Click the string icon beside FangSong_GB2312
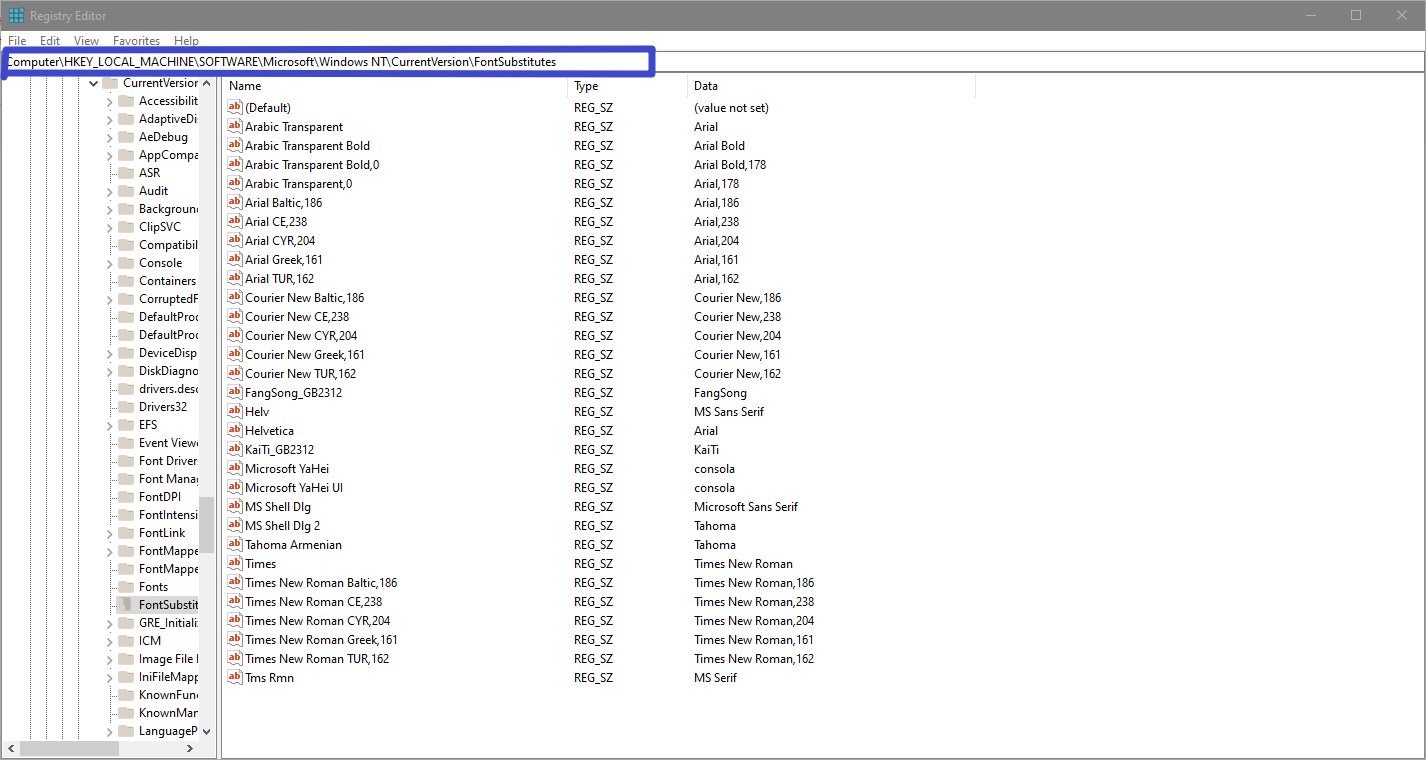 (x=235, y=392)
